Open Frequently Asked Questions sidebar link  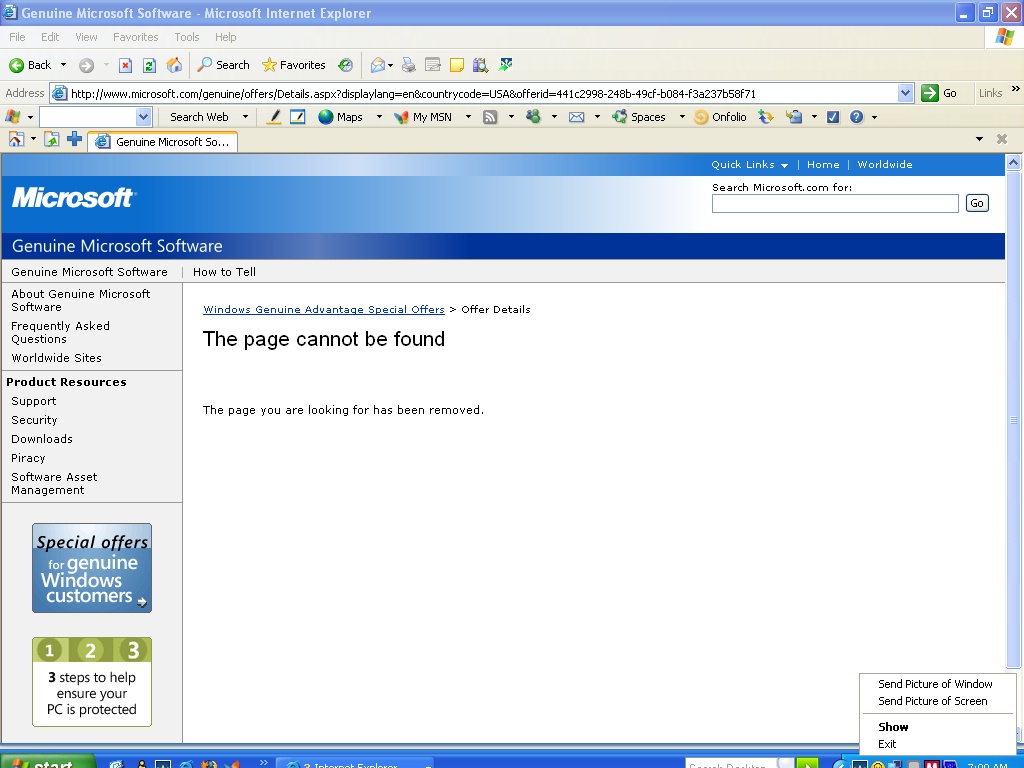click(x=60, y=332)
